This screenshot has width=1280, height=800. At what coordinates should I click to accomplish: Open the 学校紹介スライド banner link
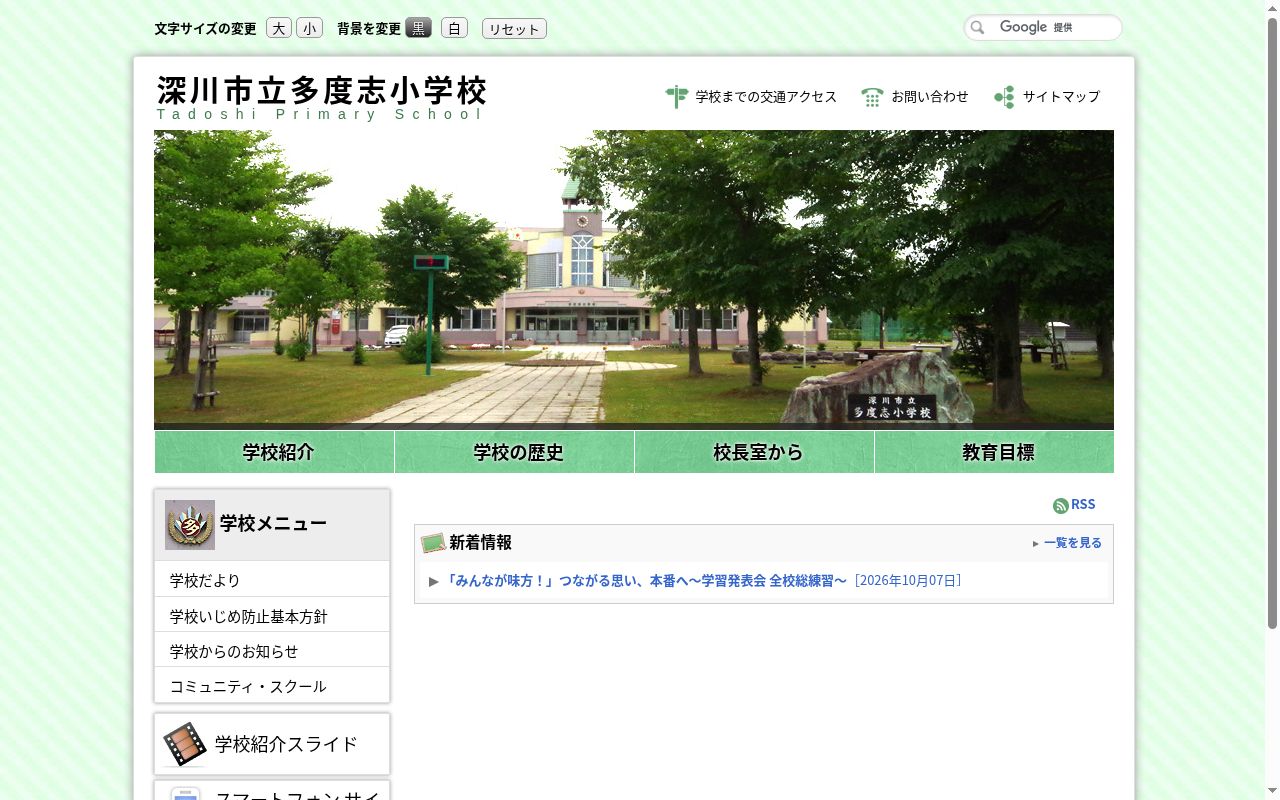coord(272,744)
